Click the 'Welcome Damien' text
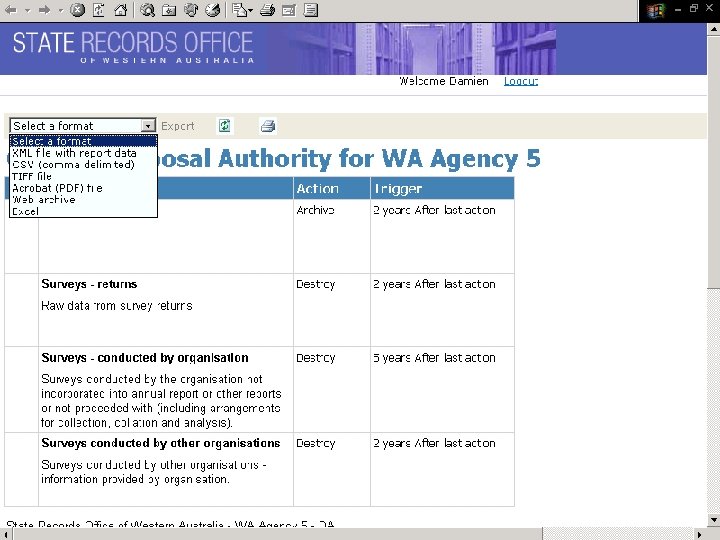This screenshot has height=540, width=720. coord(444,81)
